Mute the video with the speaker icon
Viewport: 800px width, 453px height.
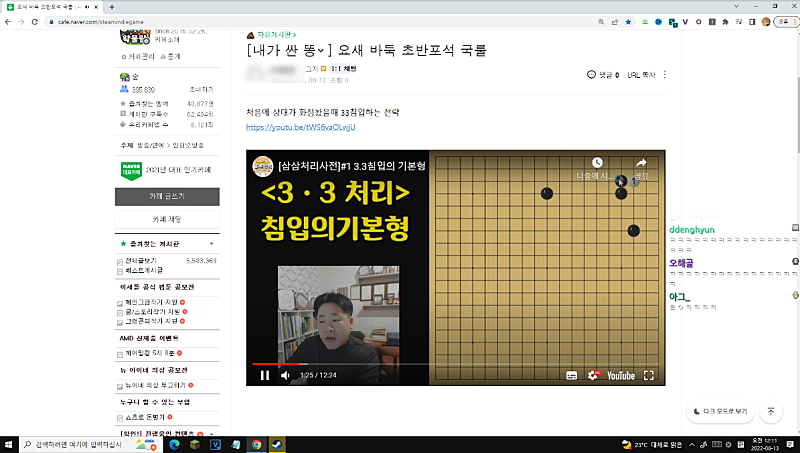[x=285, y=375]
